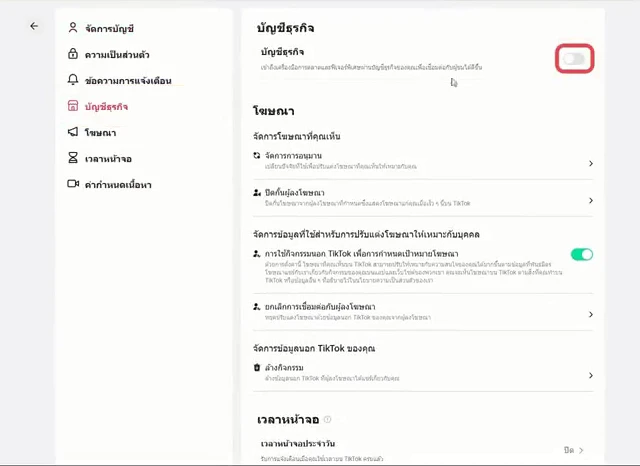
Task: Turn off the off-TikTok activity ad targeting switch
Action: pos(582,254)
